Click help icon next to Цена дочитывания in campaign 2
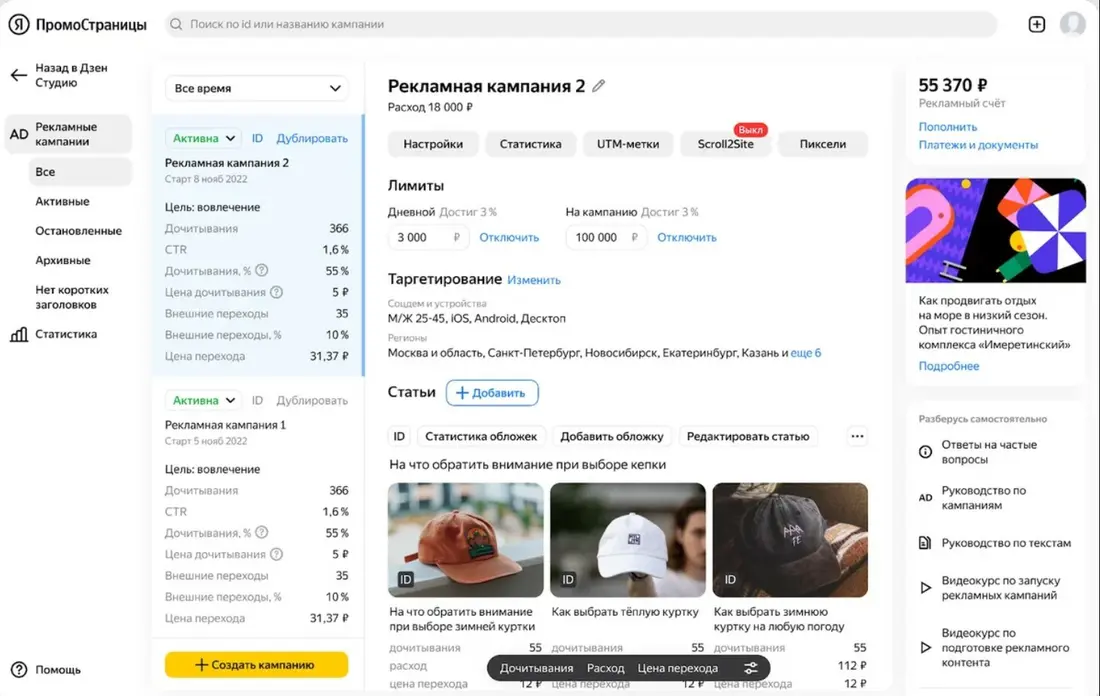 (x=276, y=292)
